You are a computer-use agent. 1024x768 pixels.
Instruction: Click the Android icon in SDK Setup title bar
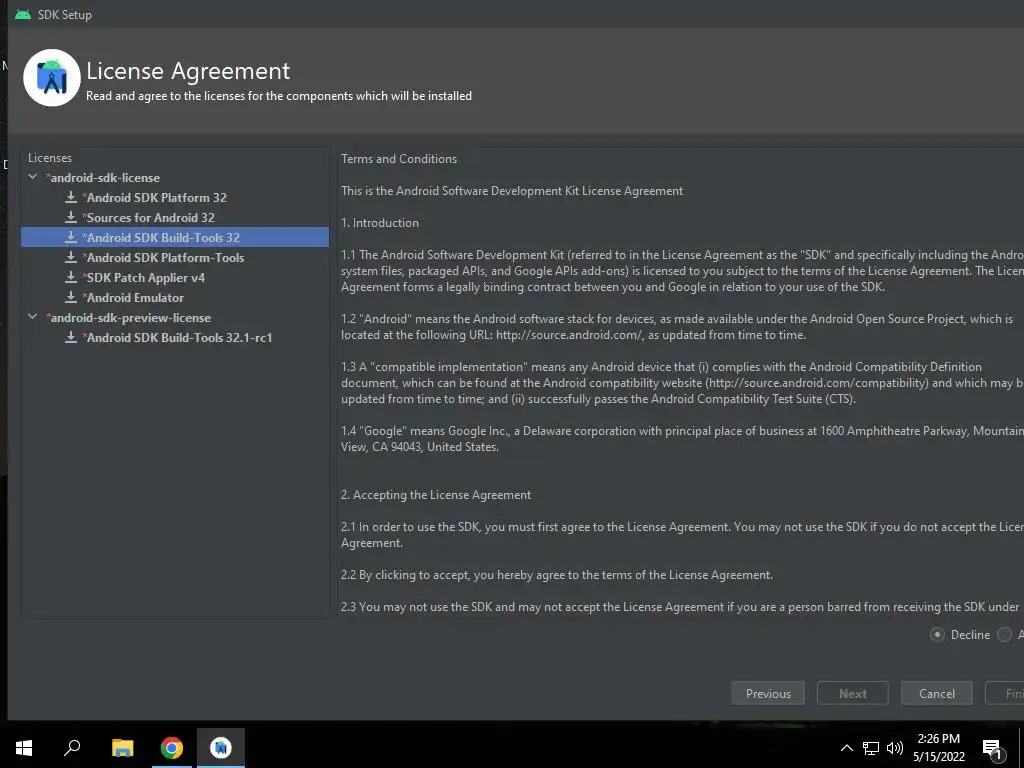tap(23, 14)
